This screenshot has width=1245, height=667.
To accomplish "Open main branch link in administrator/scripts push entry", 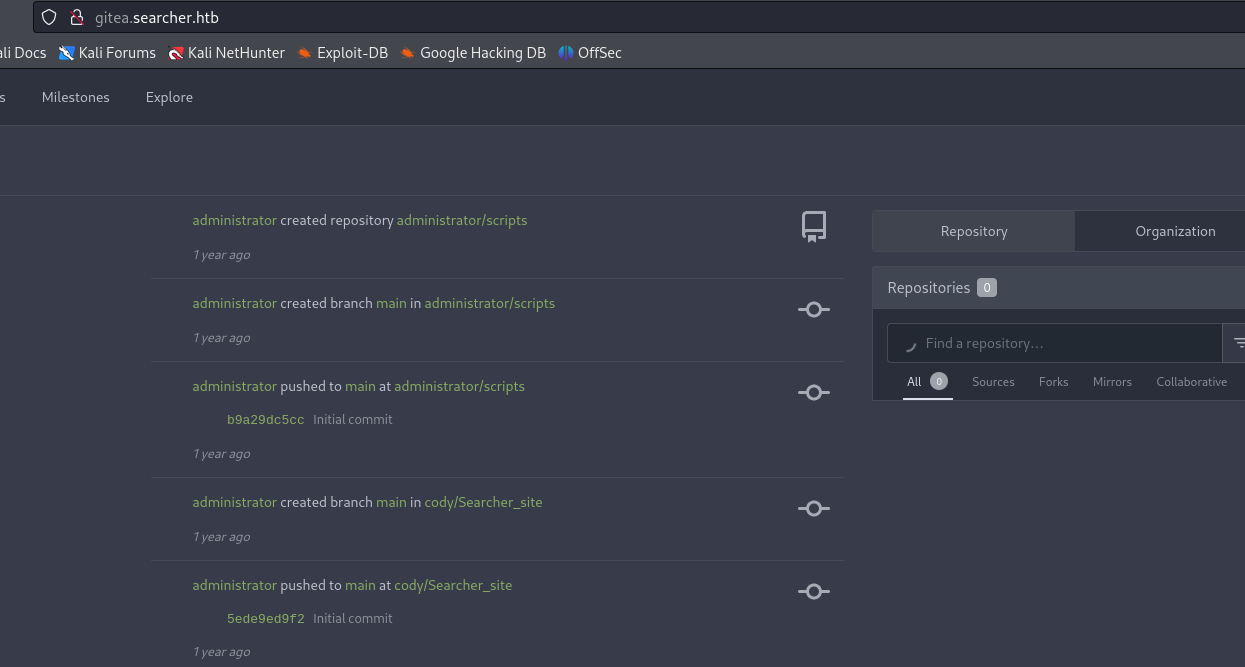I will click(x=360, y=386).
